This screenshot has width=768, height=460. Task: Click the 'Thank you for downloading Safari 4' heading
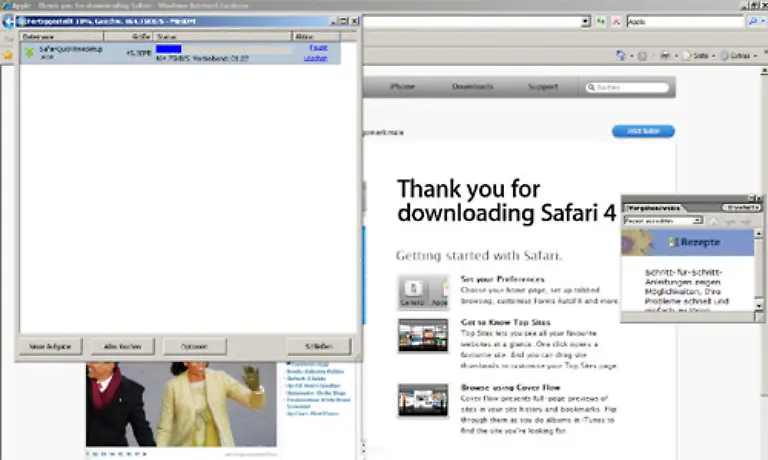(506, 201)
